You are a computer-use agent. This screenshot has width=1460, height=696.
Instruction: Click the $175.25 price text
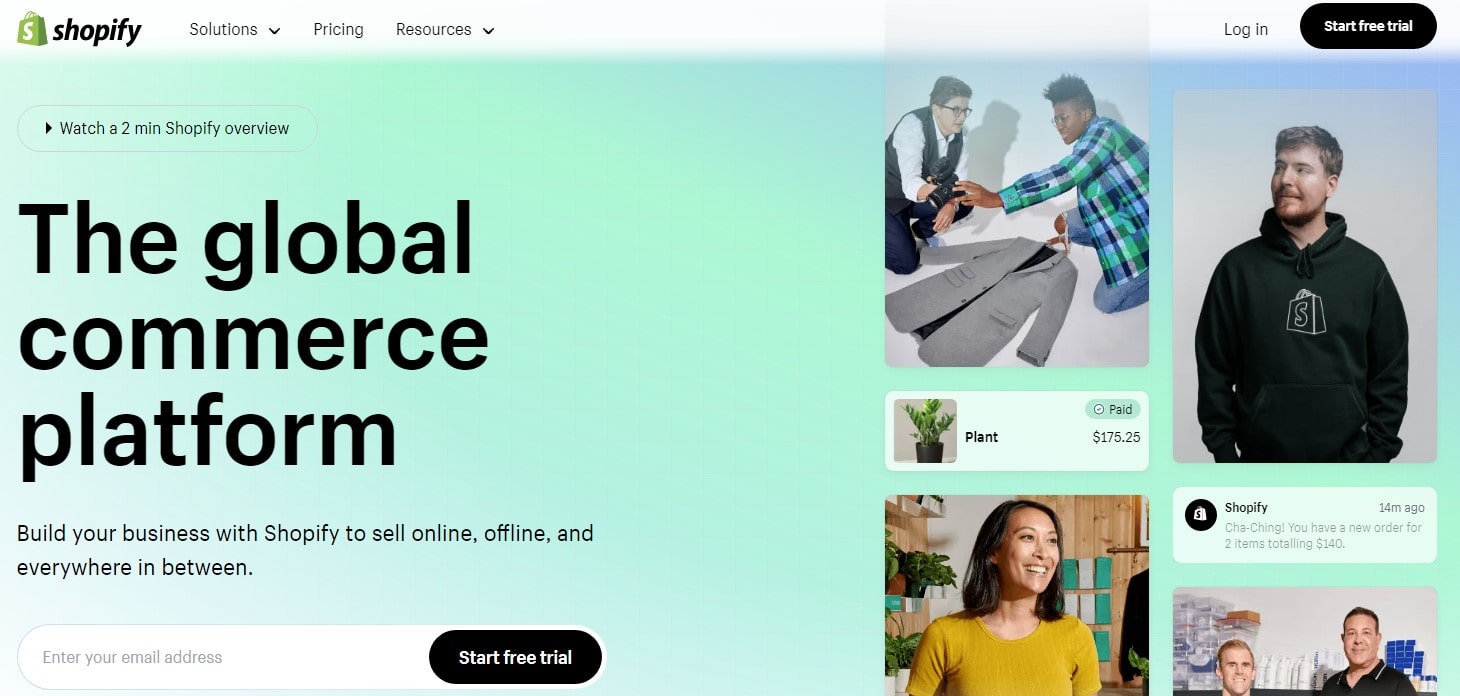(1116, 437)
